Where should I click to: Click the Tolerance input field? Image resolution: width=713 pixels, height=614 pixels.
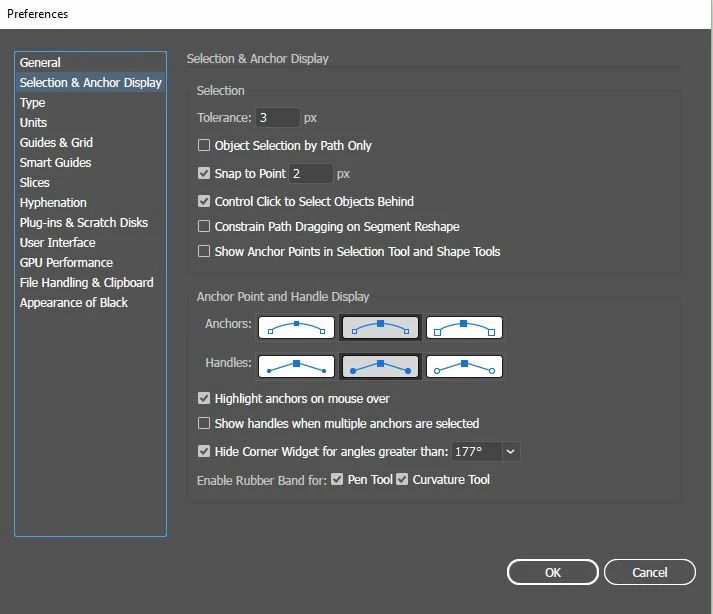click(277, 118)
